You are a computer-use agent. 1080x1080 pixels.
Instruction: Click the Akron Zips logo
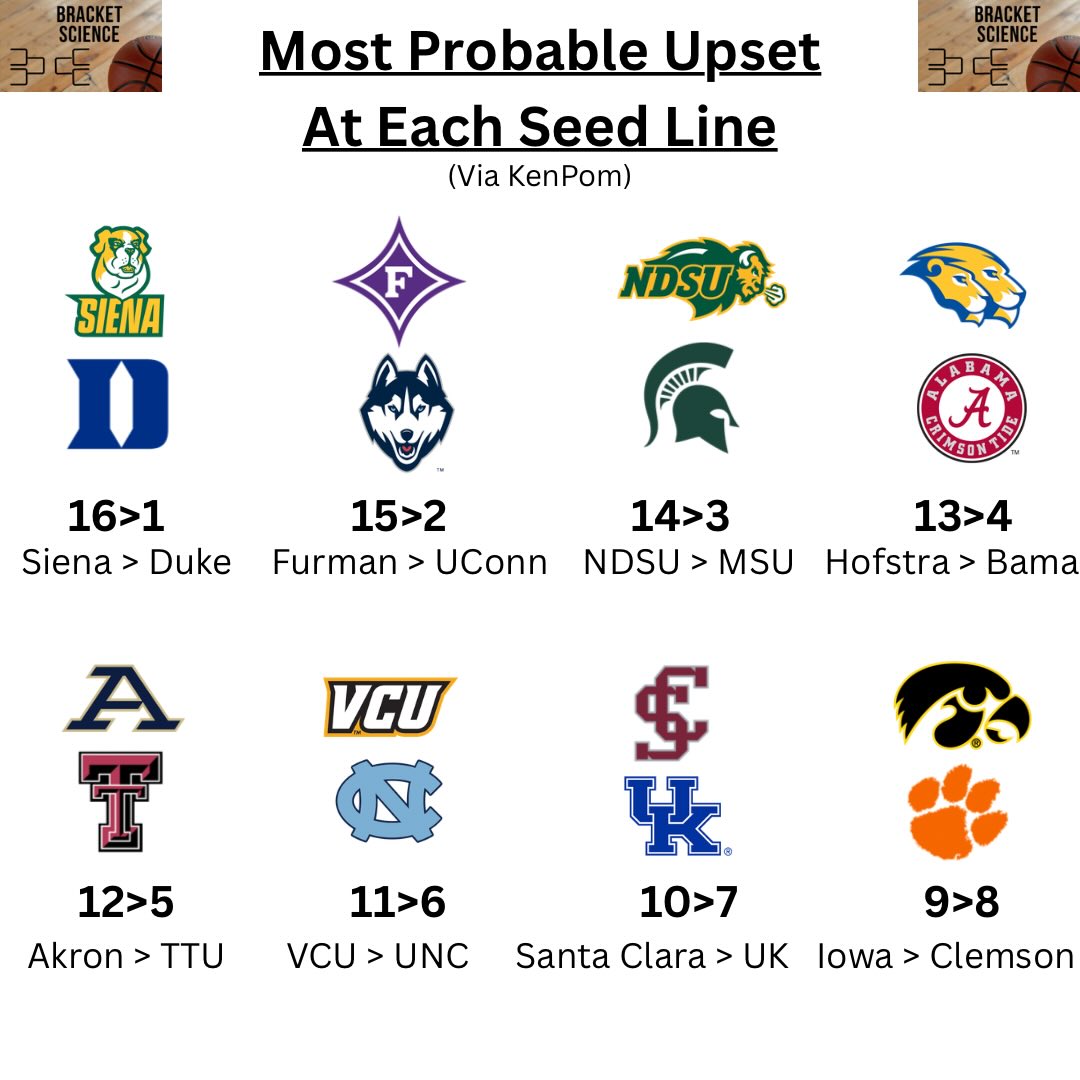124,699
